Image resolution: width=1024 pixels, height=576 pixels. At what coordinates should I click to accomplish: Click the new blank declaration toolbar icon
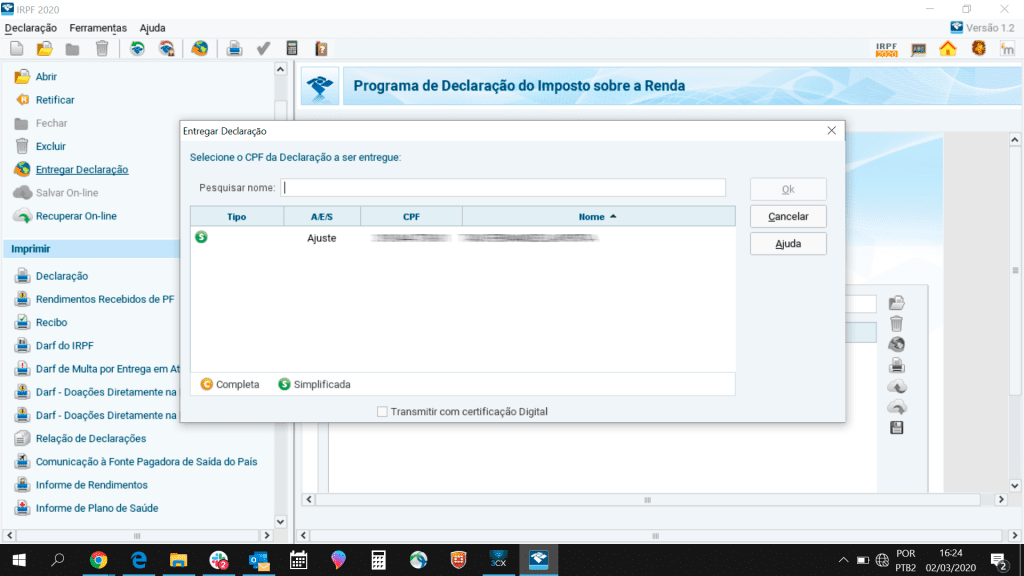tap(17, 49)
